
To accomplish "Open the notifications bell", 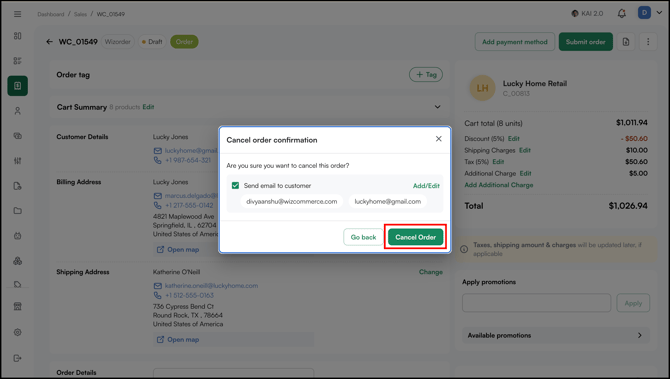I will click(x=622, y=14).
